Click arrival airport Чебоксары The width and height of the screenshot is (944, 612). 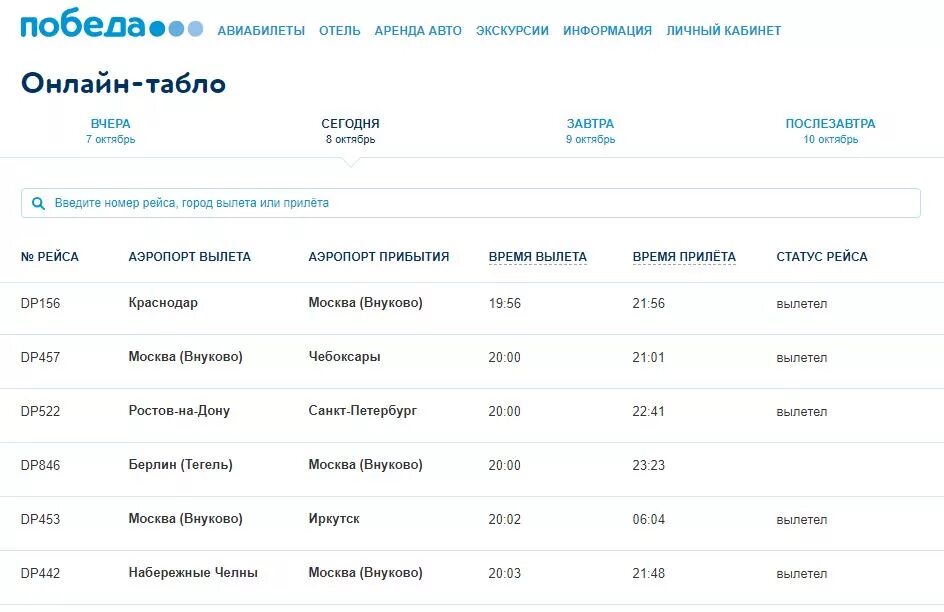tap(344, 357)
